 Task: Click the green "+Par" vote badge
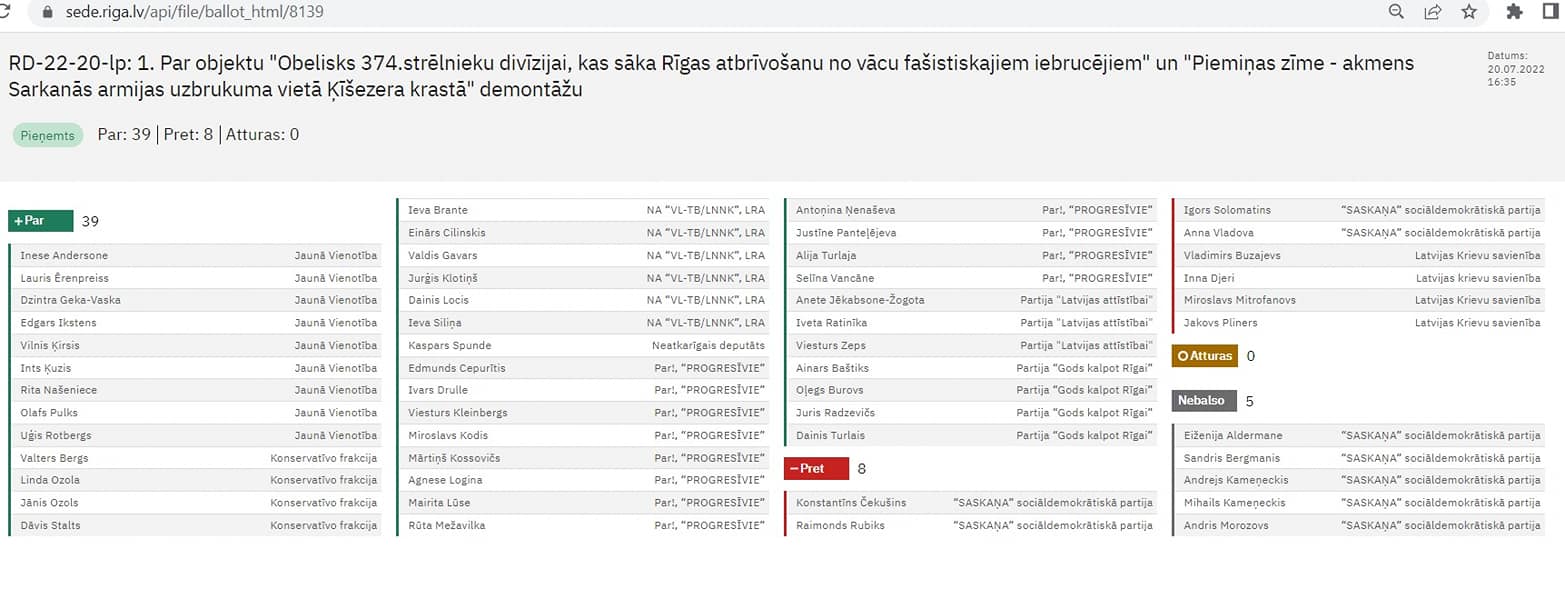pyautogui.click(x=41, y=221)
